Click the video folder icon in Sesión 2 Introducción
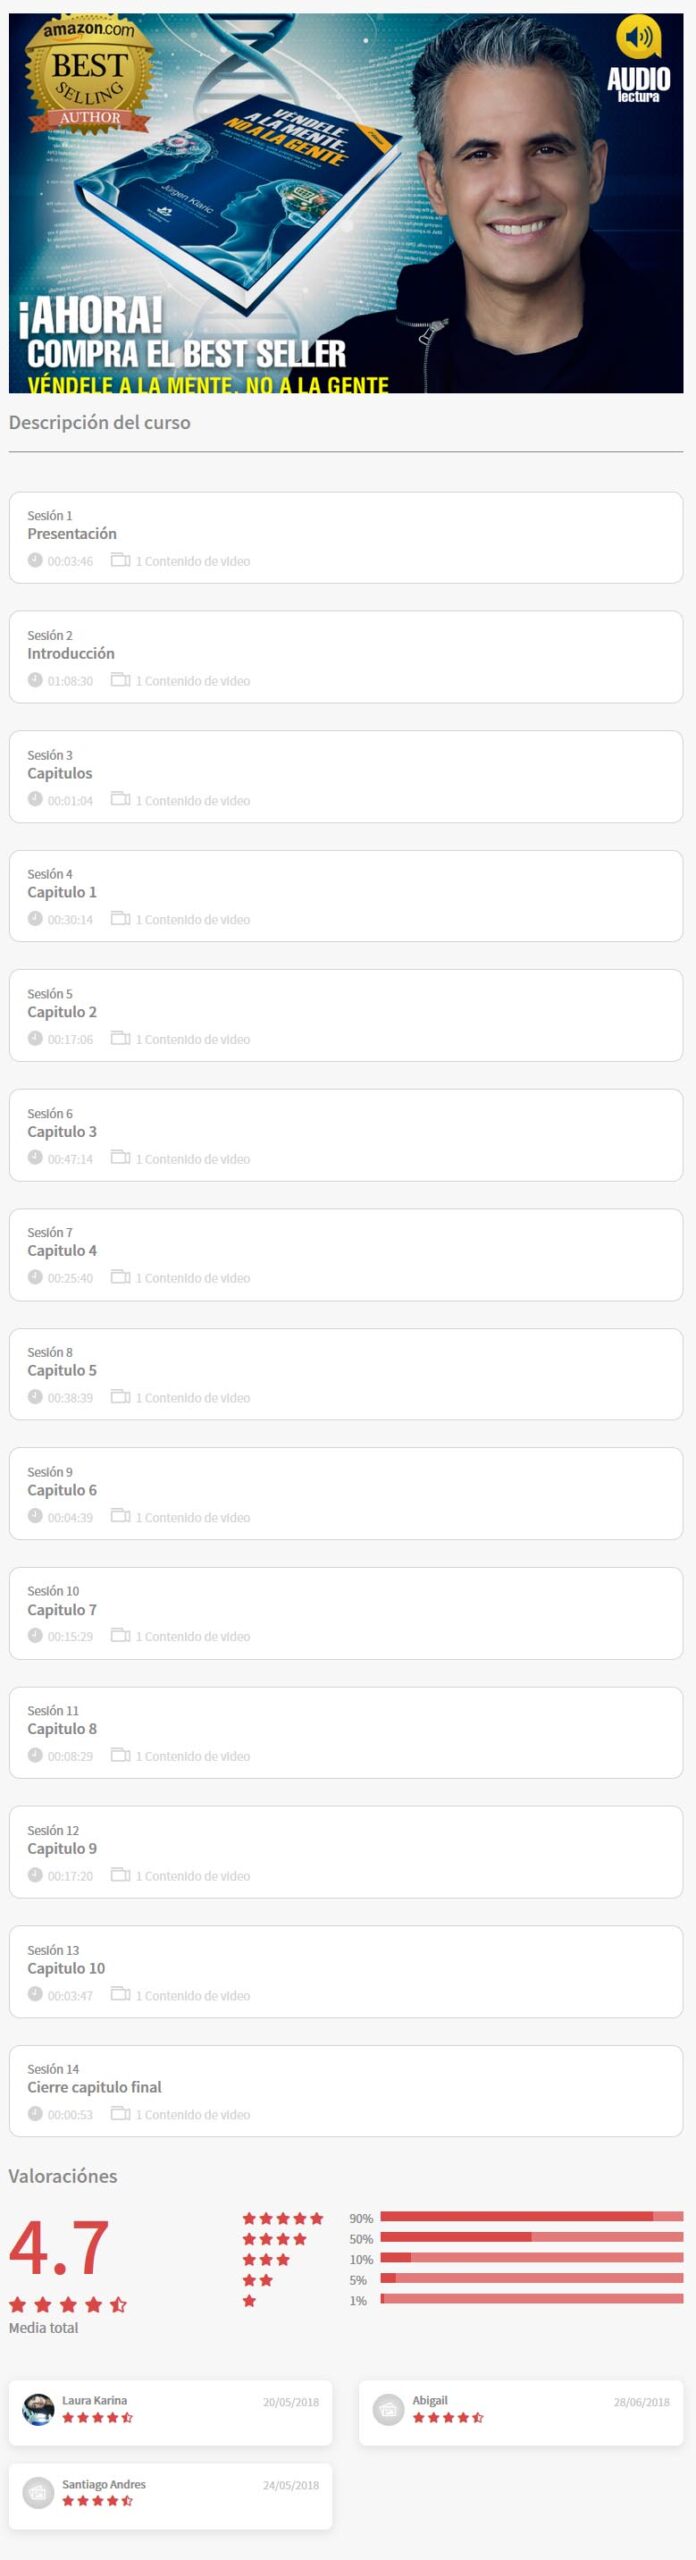The height and width of the screenshot is (2560, 696). coord(120,680)
